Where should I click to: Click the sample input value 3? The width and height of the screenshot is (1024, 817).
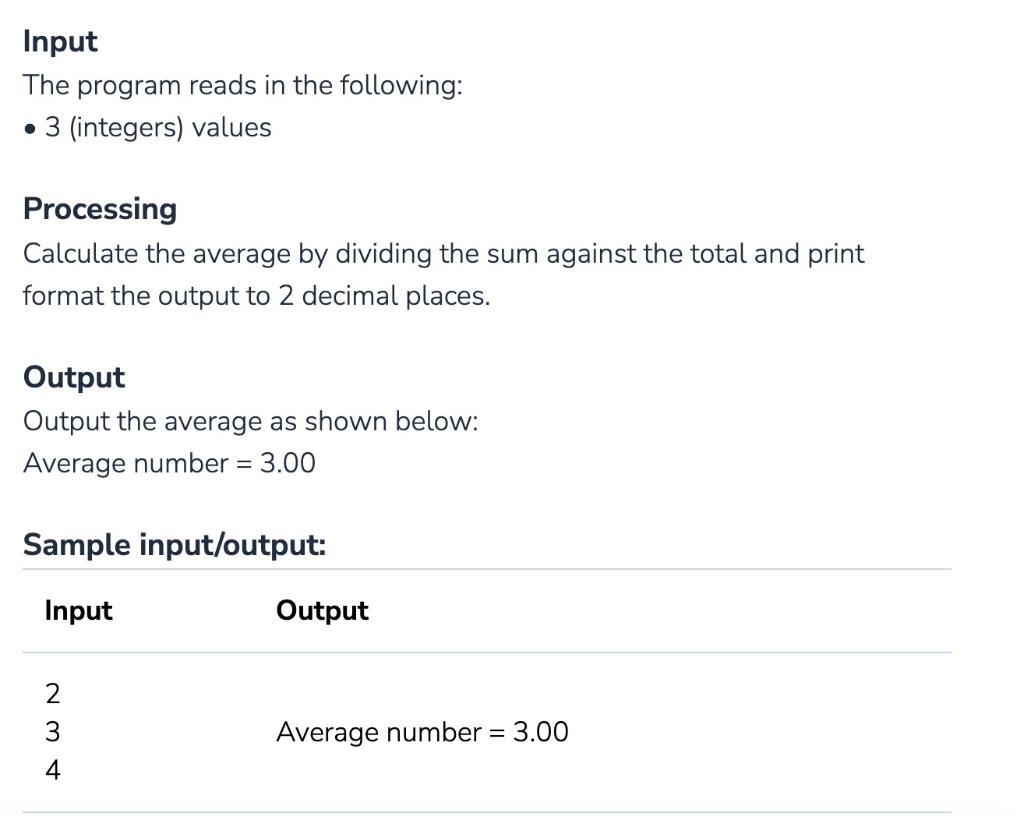tap(53, 732)
